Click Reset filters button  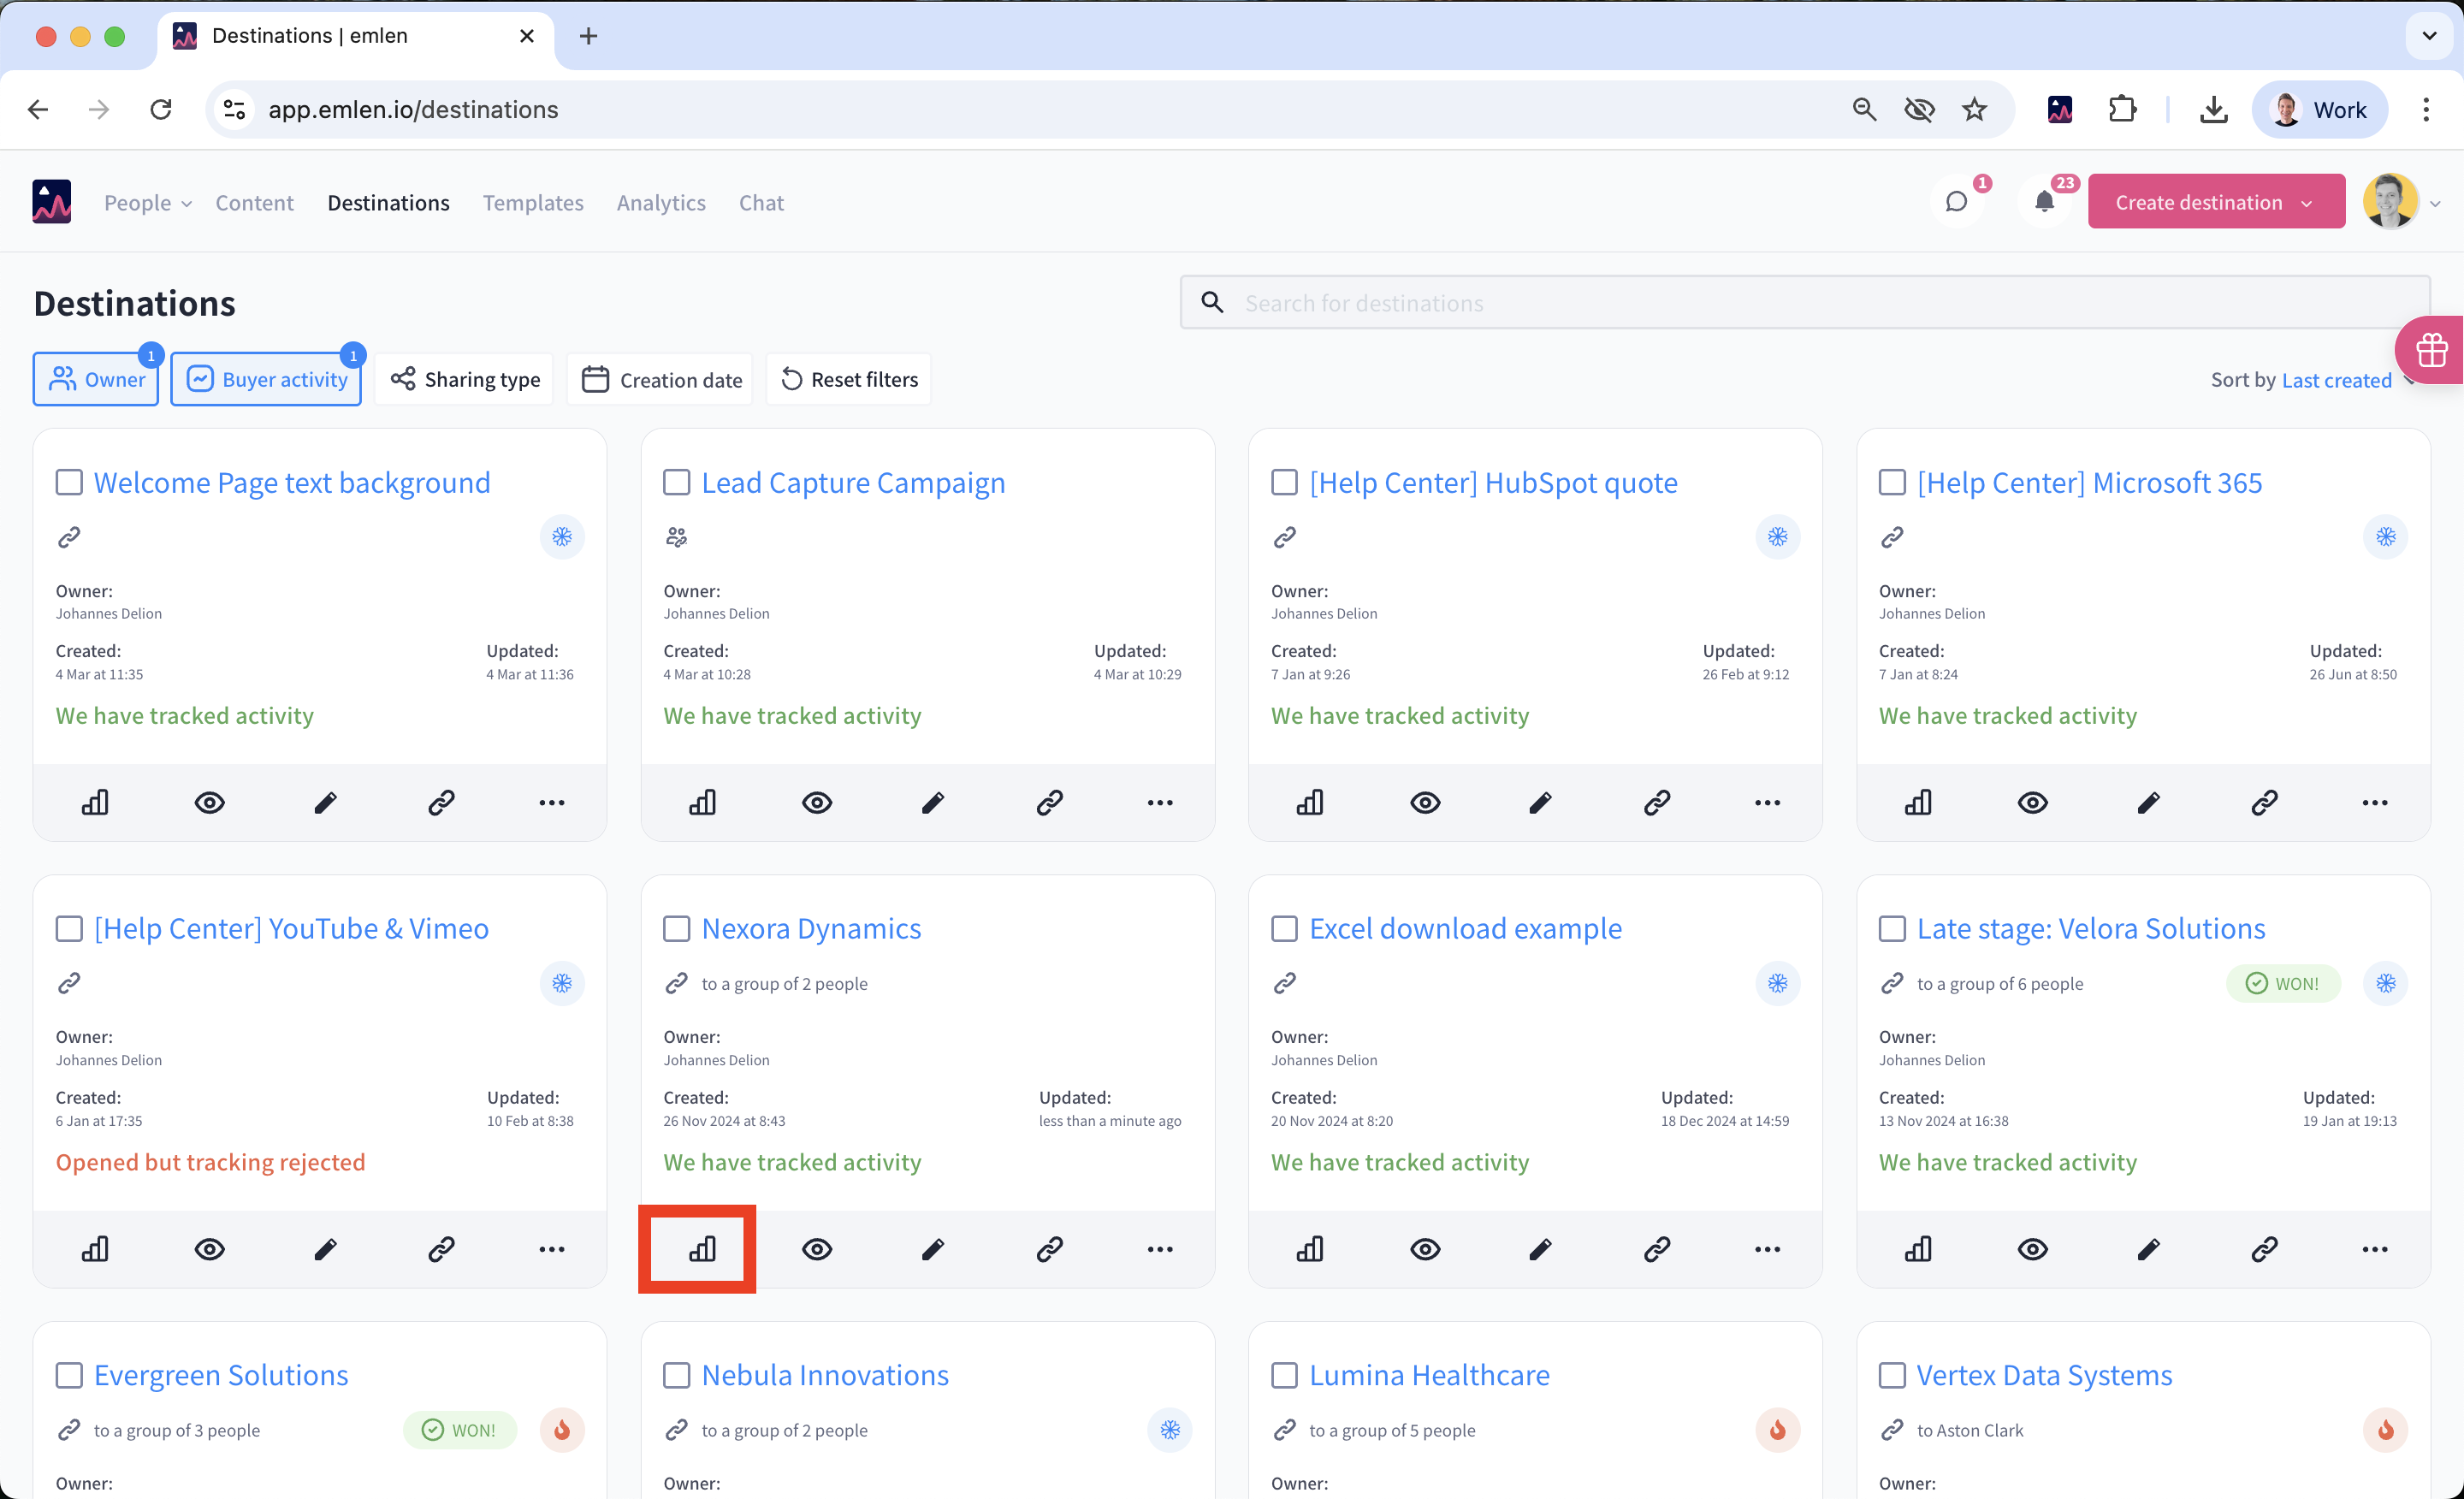click(849, 380)
